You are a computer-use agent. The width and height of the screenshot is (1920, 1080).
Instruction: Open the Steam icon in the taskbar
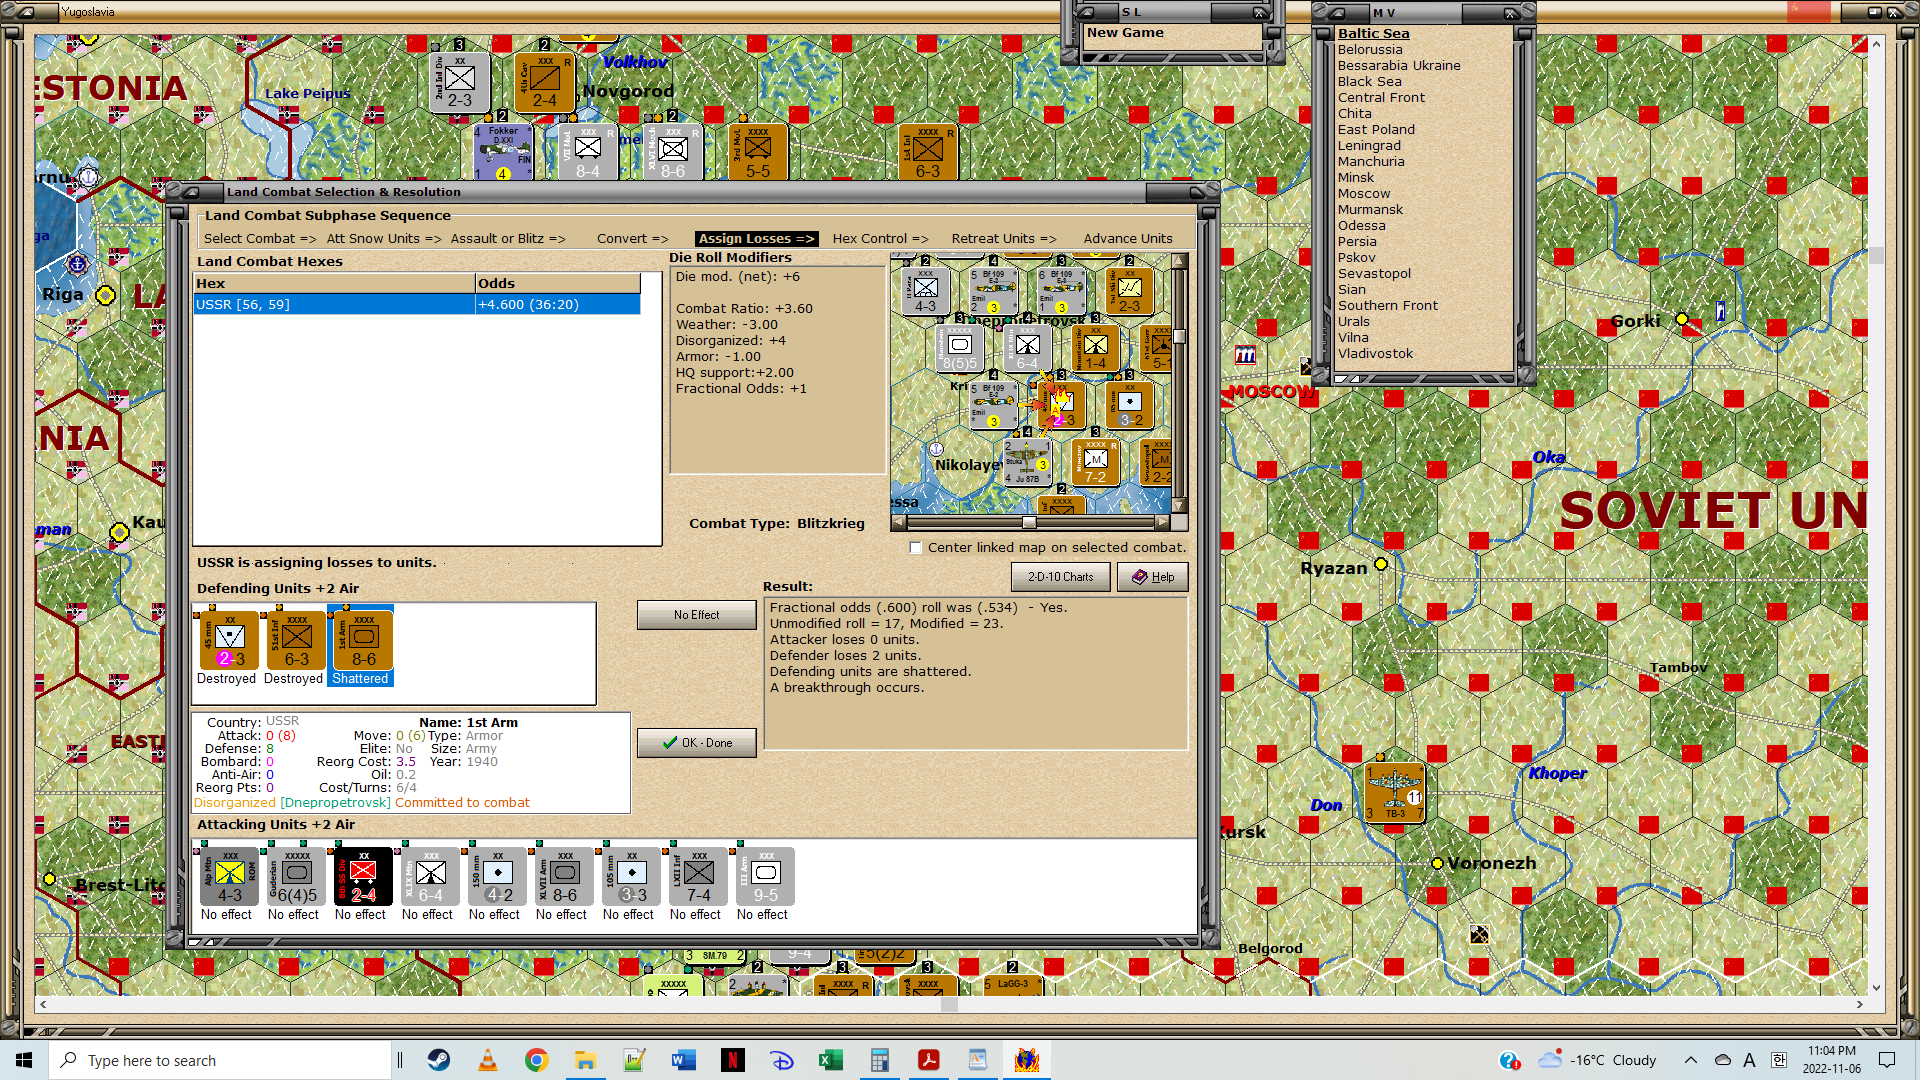click(x=439, y=1060)
